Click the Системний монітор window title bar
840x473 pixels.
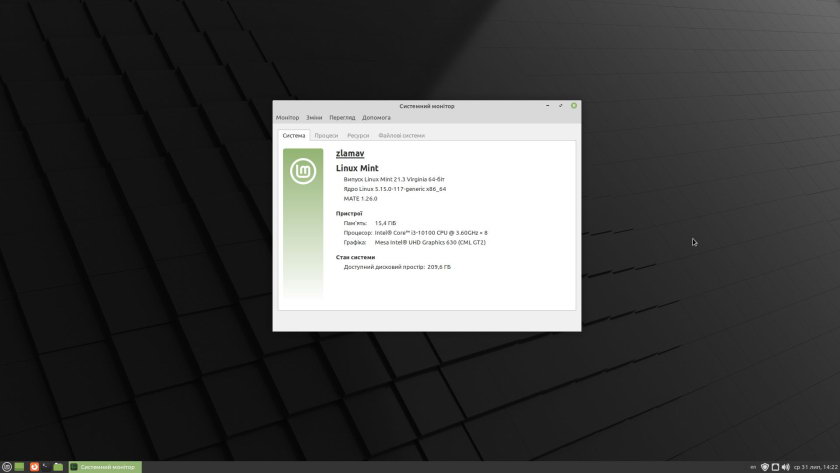426,106
